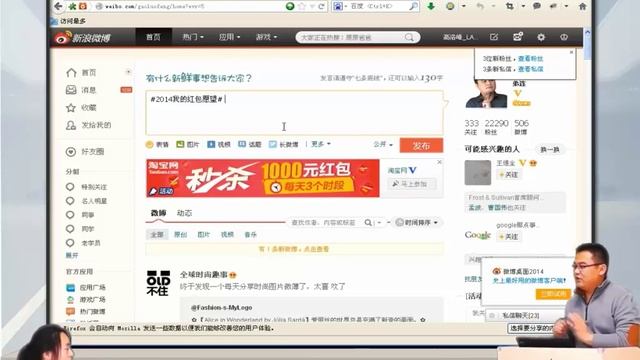Image resolution: width=640 pixels, height=360 pixels.
Task: Click 换一换 to refresh the suggested people
Action: point(550,150)
